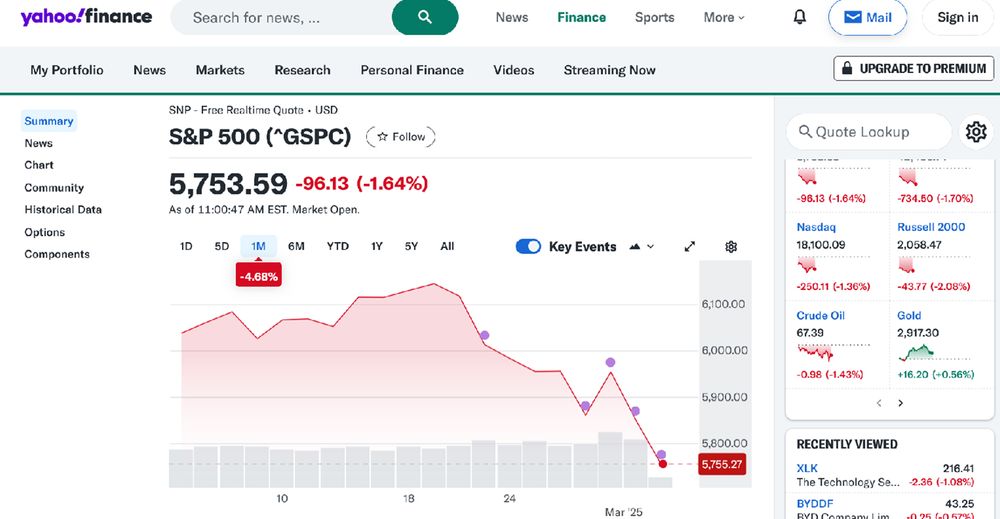
Task: Open the XLK recently viewed quote
Action: [807, 468]
